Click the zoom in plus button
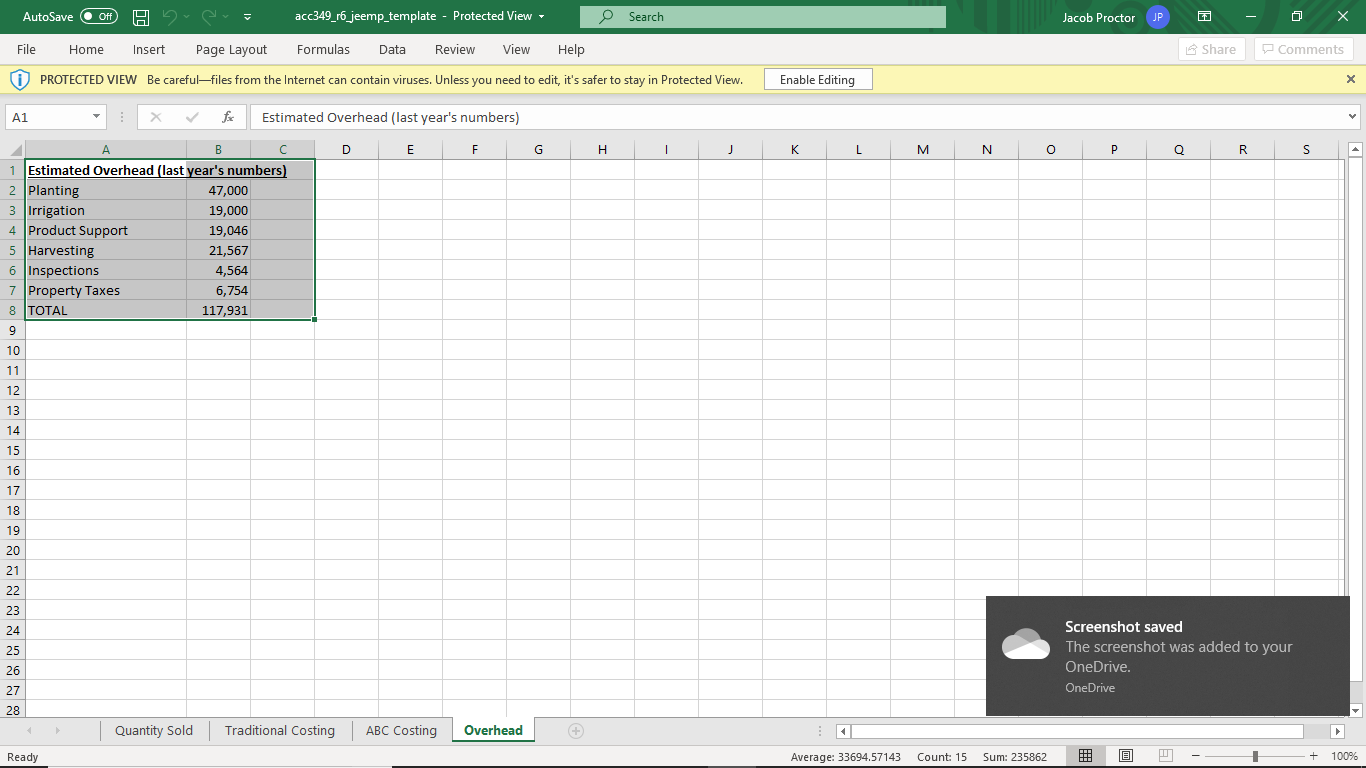This screenshot has width=1366, height=768. pyautogui.click(x=1313, y=756)
